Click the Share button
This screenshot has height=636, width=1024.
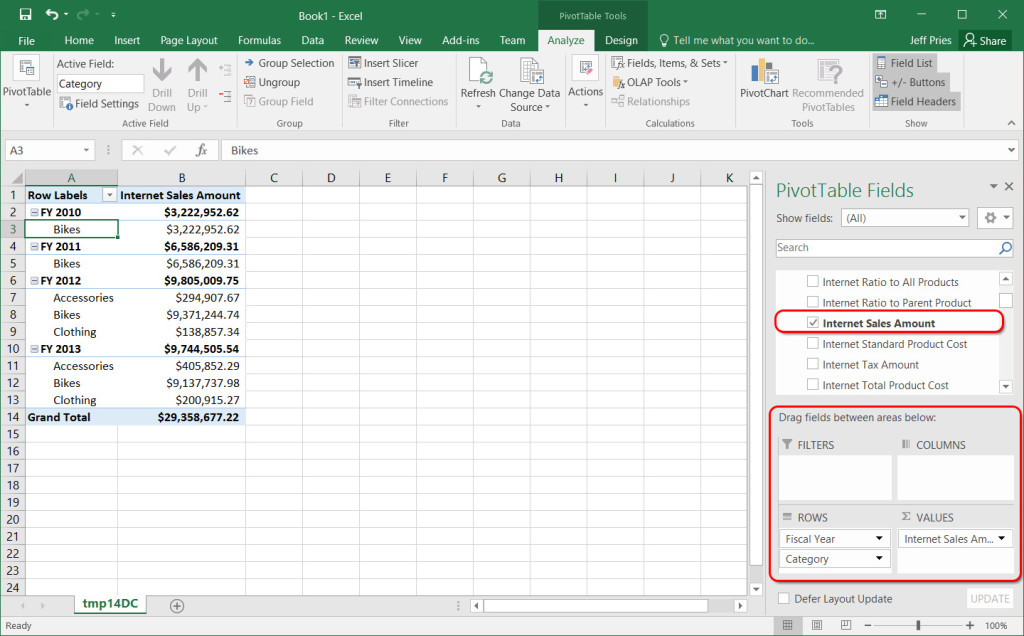(984, 40)
